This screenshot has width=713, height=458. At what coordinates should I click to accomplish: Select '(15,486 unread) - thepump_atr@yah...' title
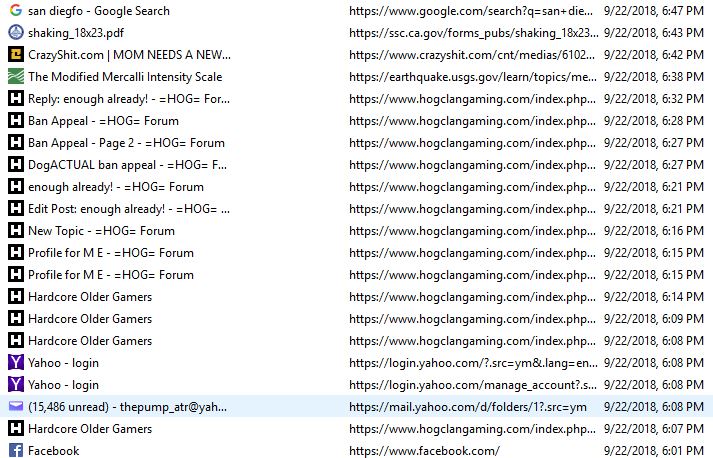tap(127, 407)
